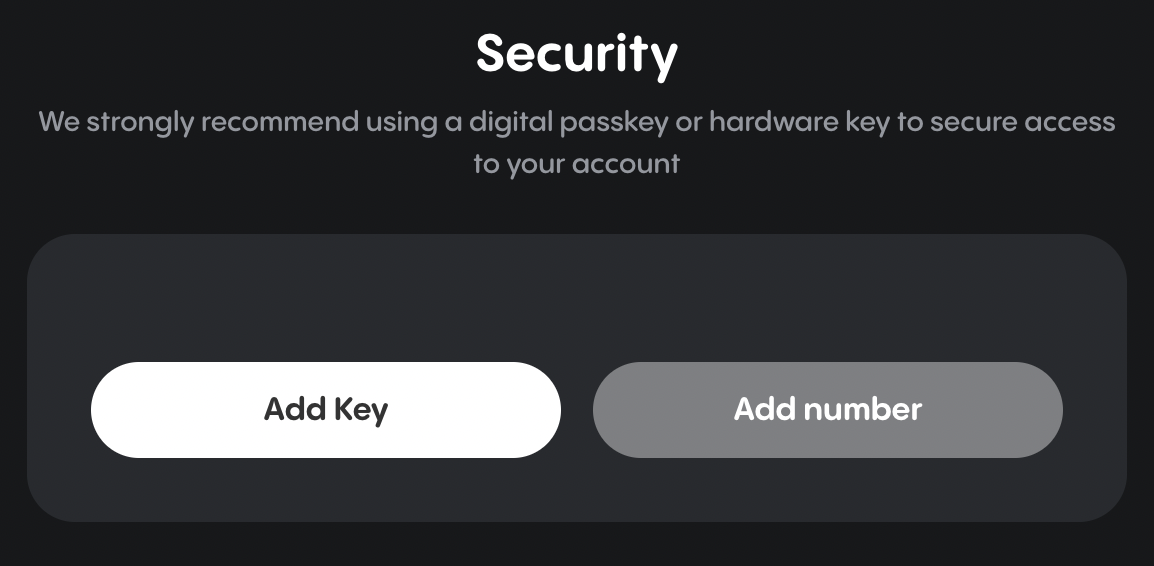
Task: Click the passkey recommendation description text
Action: [x=576, y=142]
